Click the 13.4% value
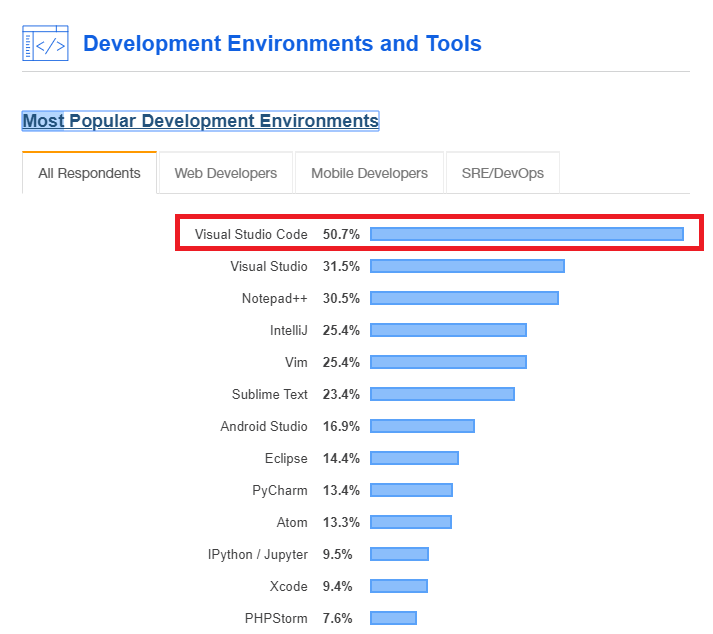713x634 pixels. click(x=341, y=491)
